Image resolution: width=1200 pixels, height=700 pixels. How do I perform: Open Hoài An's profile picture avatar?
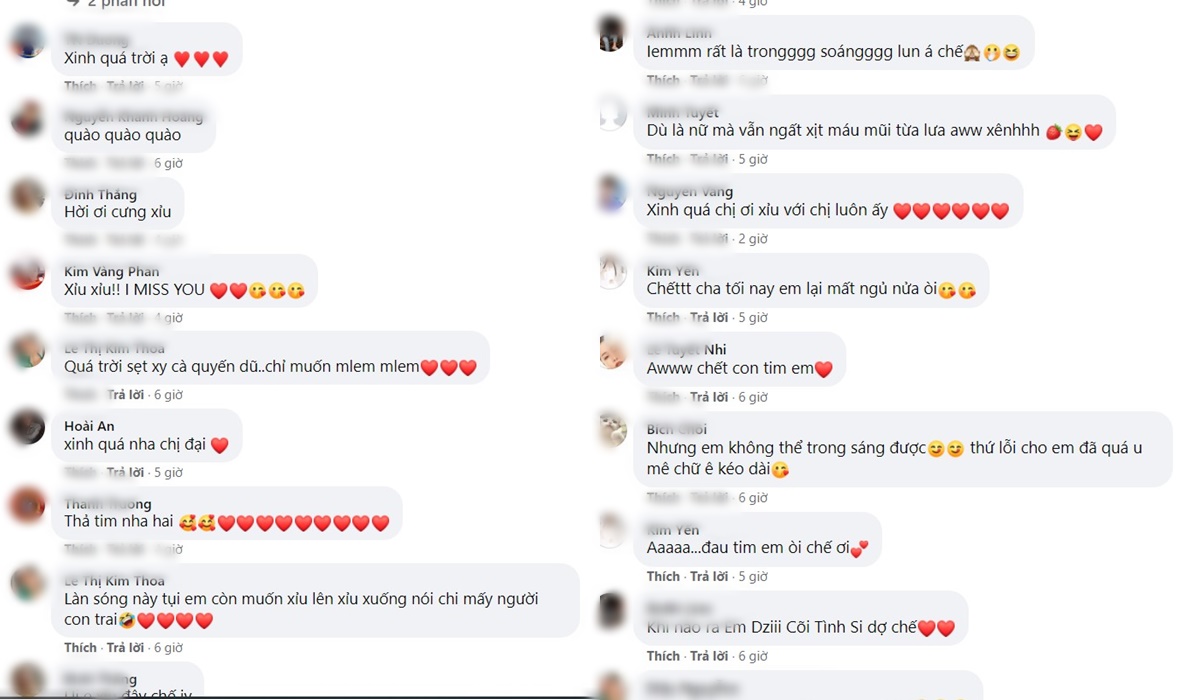coord(28,428)
